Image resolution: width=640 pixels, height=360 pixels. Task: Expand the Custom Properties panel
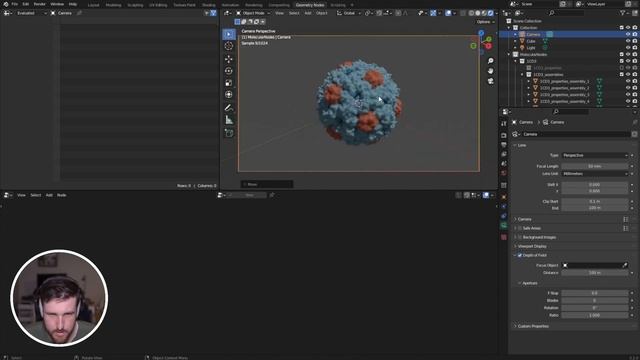click(x=533, y=326)
